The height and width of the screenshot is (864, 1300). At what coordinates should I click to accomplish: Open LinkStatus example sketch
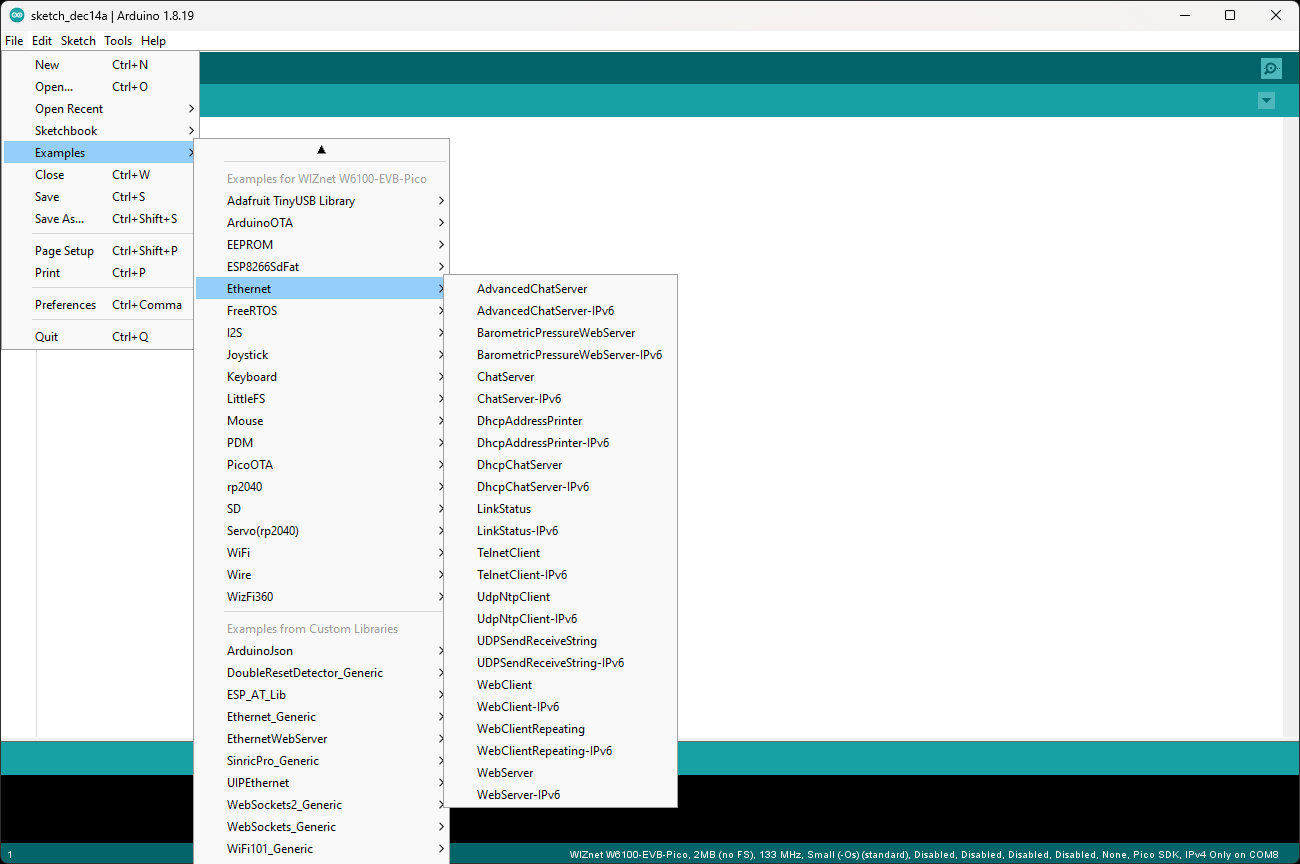pos(561,509)
